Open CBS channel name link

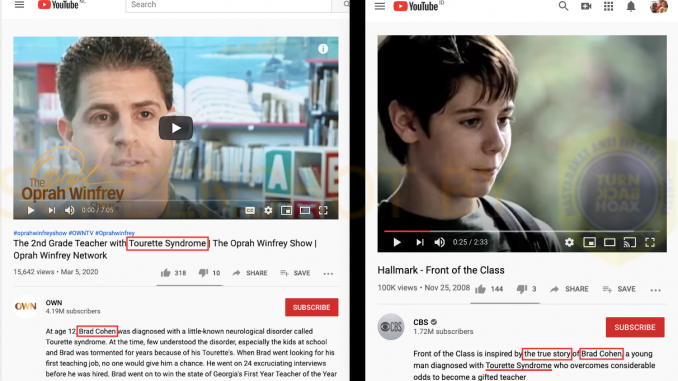[x=421, y=322]
